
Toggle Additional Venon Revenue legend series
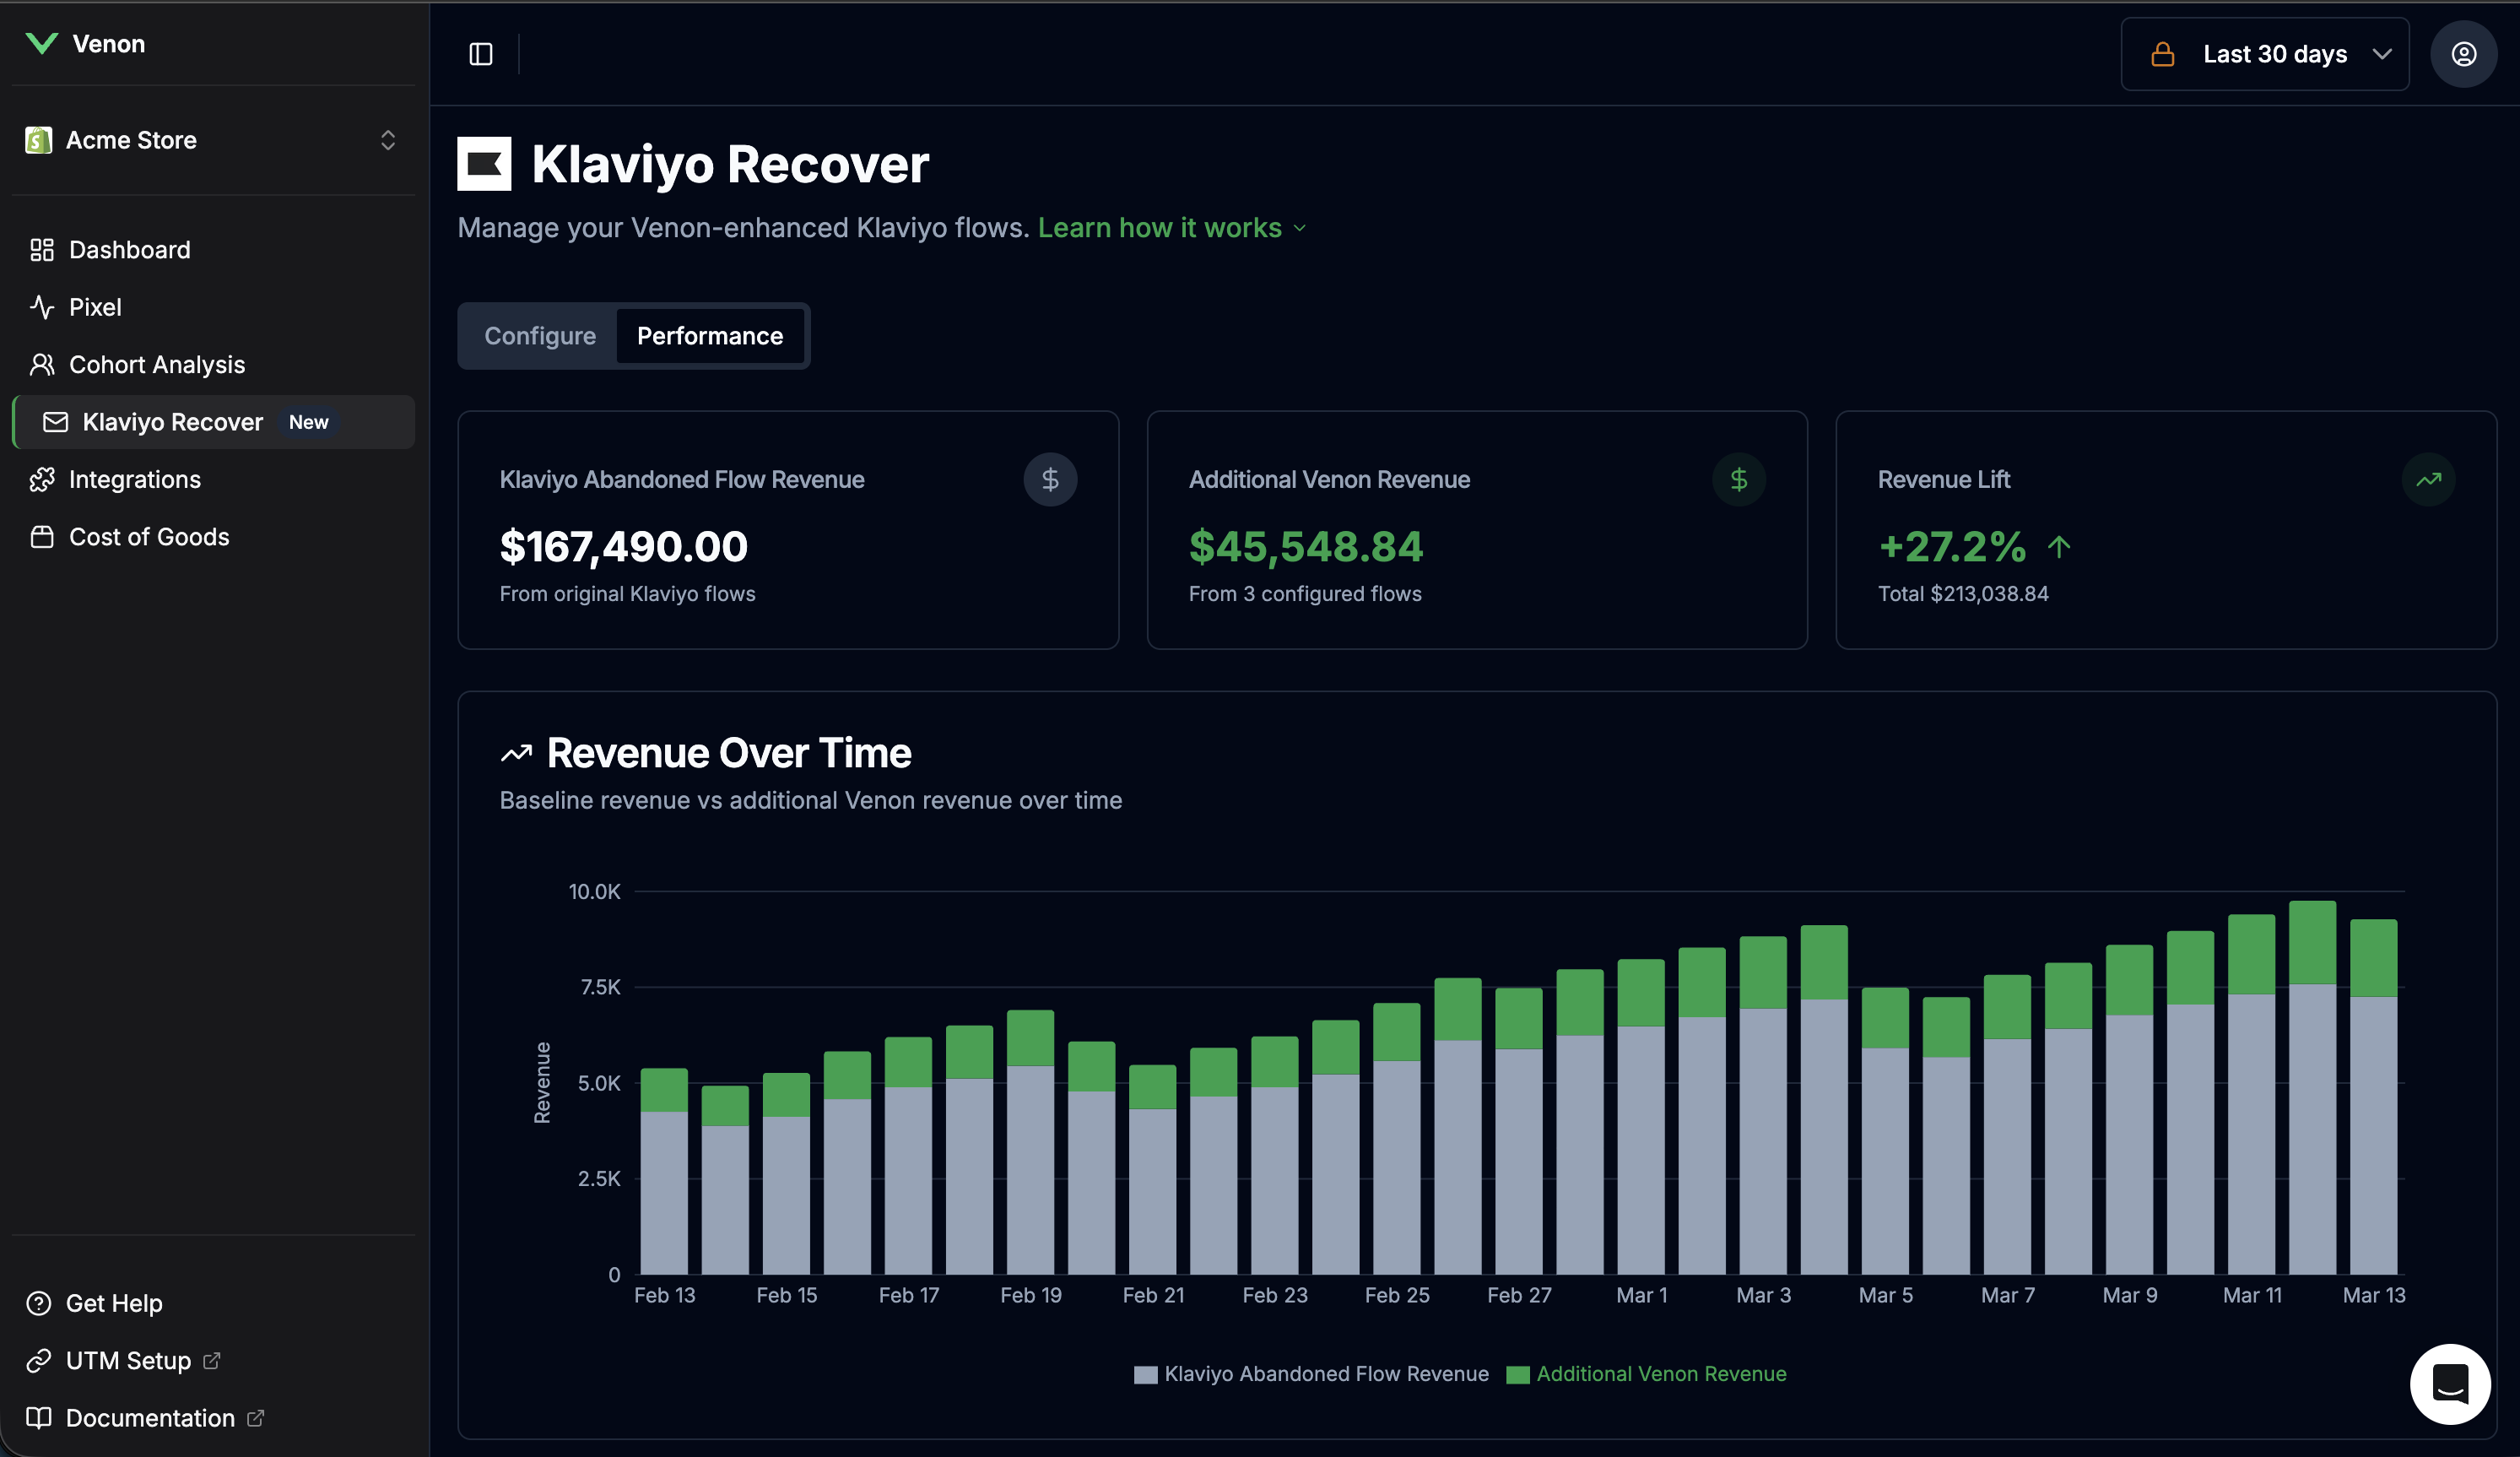(x=1646, y=1374)
